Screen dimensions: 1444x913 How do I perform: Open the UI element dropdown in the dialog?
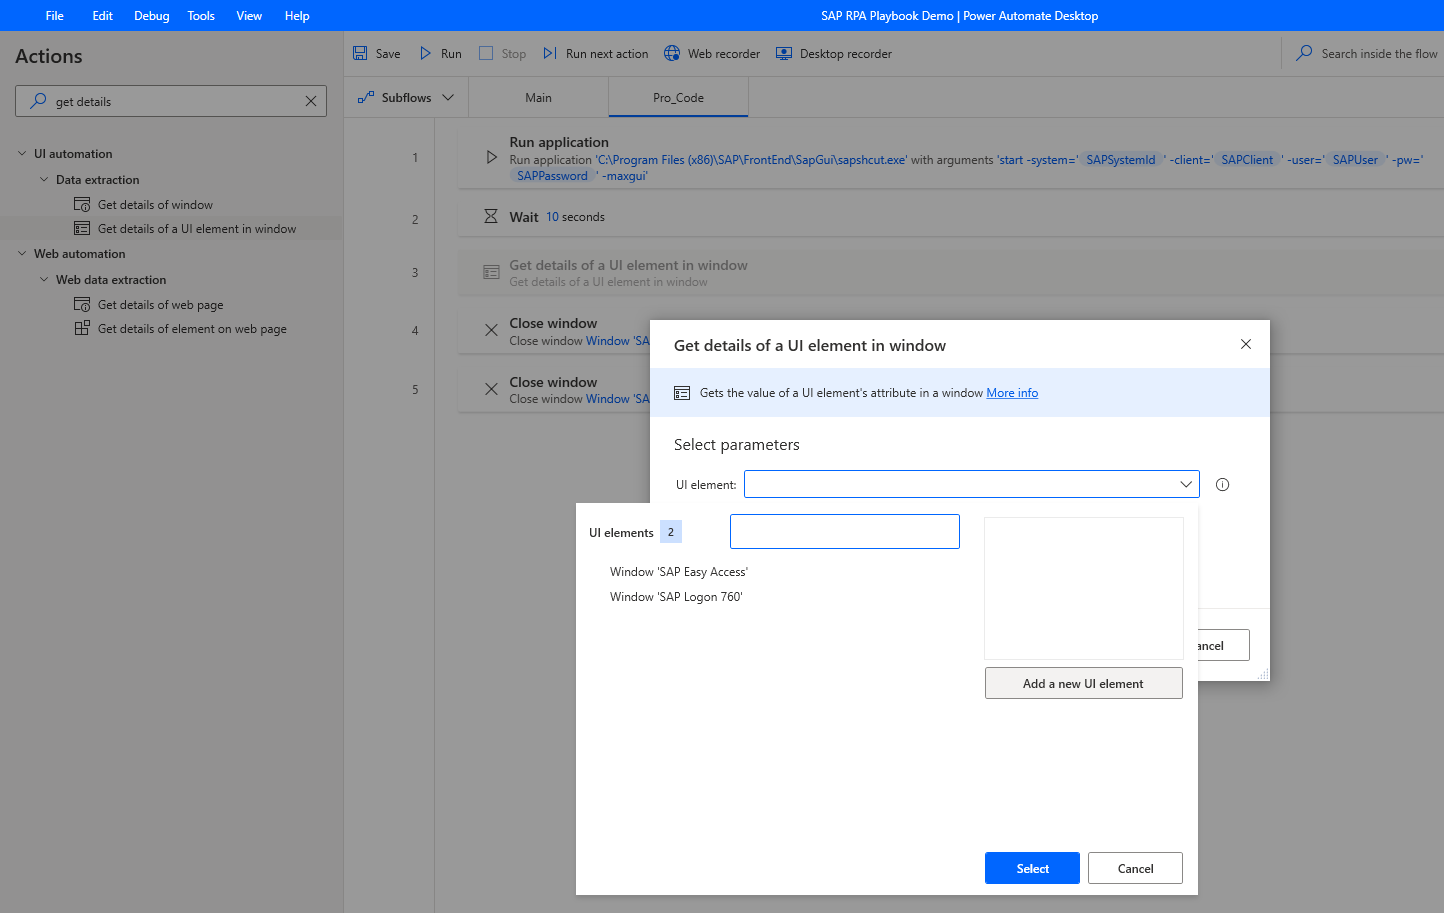click(1184, 483)
